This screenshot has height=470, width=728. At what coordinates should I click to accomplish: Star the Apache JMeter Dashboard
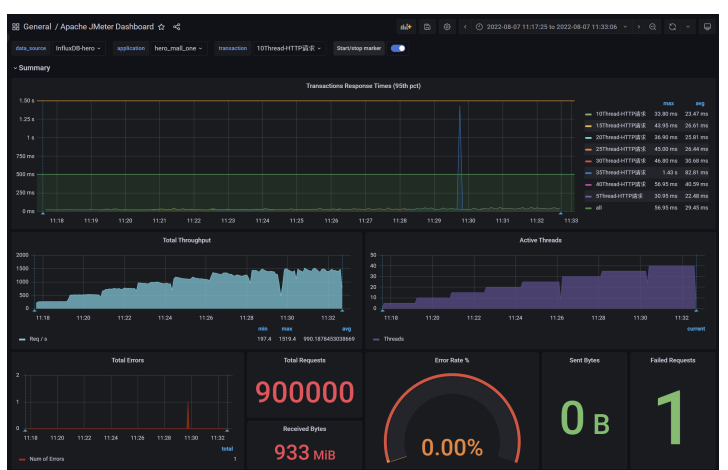coord(161,27)
